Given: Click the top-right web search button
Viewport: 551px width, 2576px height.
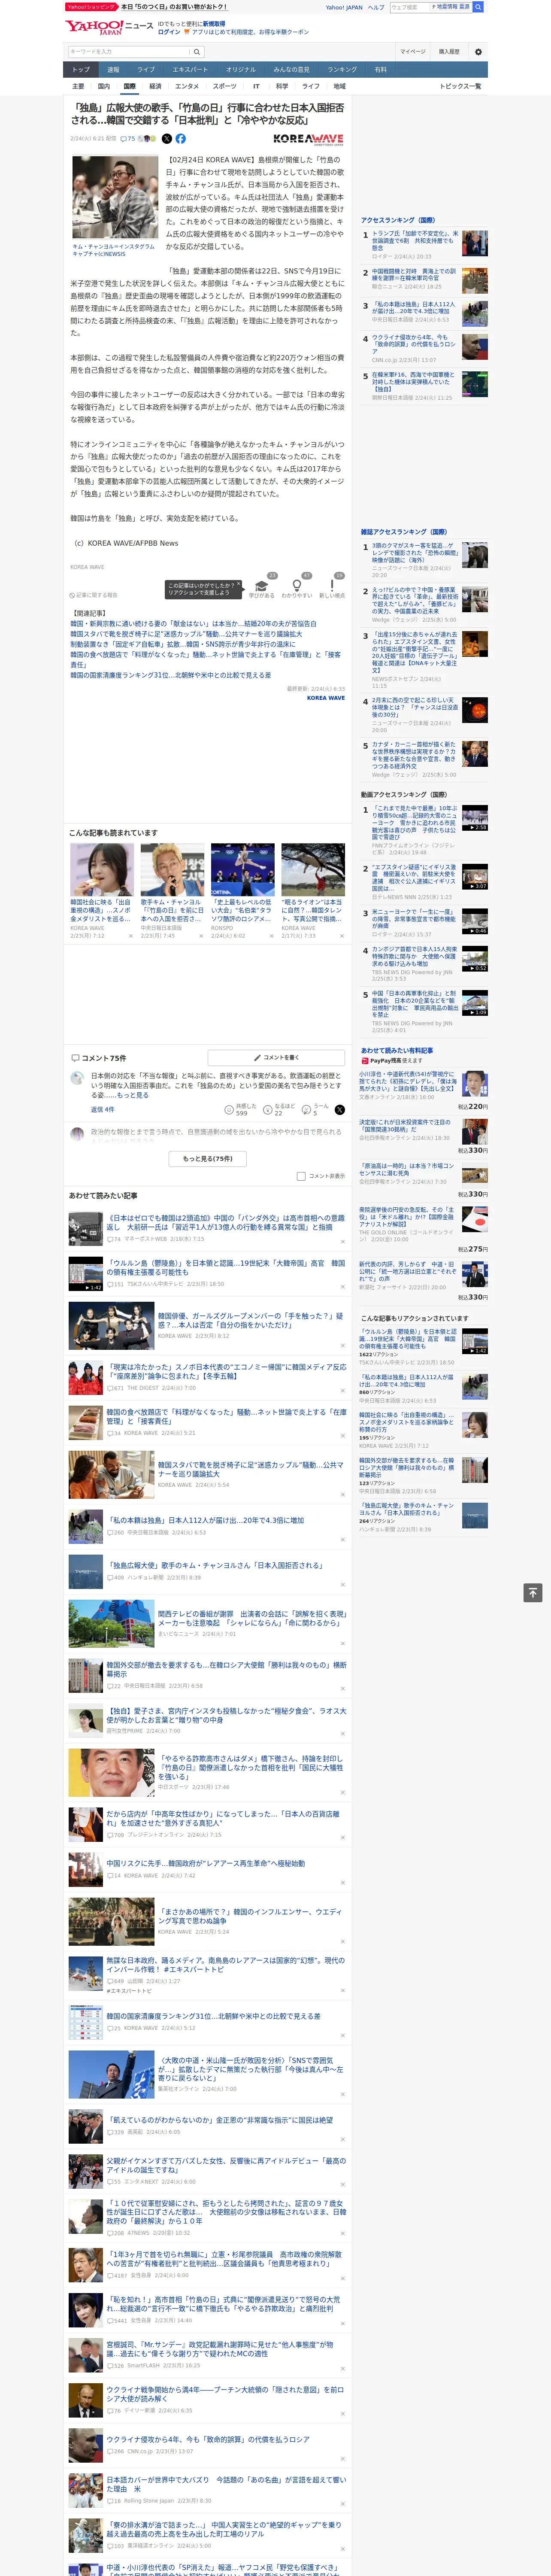Looking at the screenshot, I should click(479, 7).
